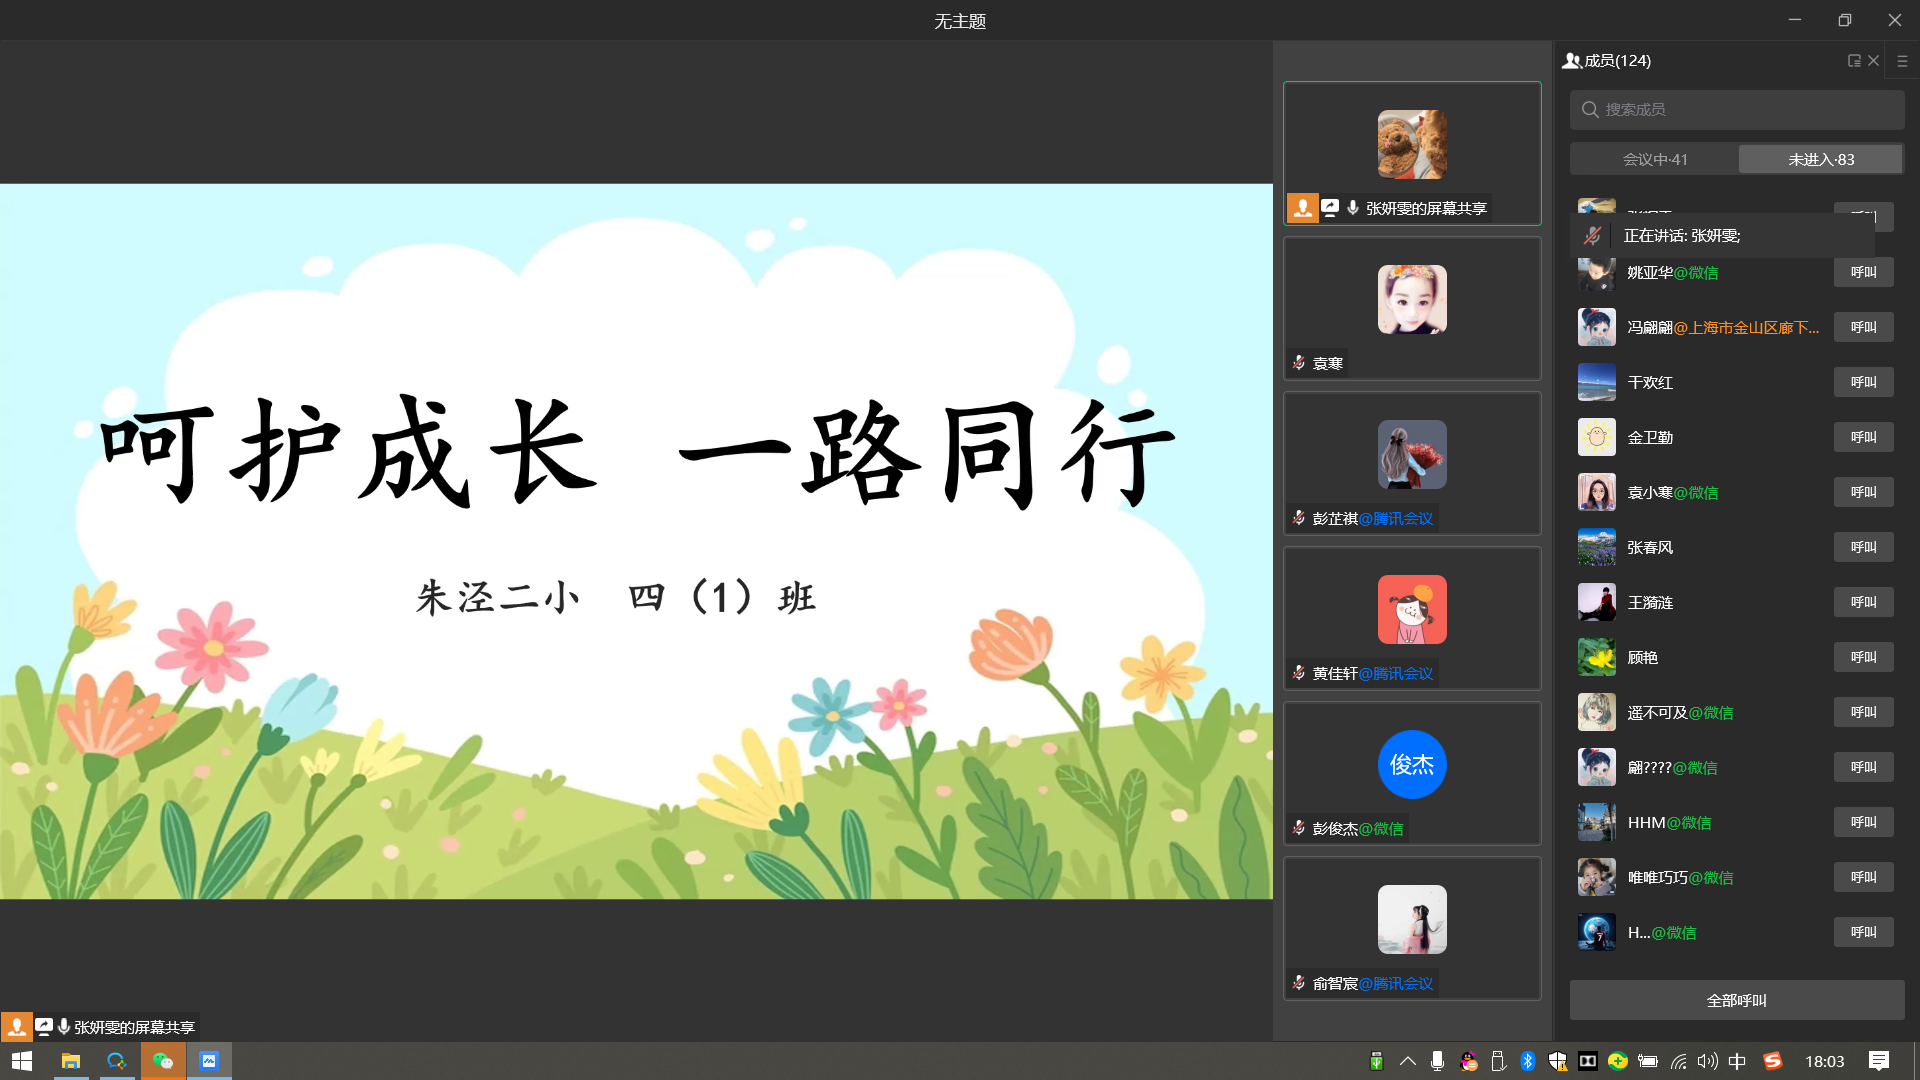Click orange host icon in 张妍雯 tile
1920x1080 pixels.
pos(1302,208)
